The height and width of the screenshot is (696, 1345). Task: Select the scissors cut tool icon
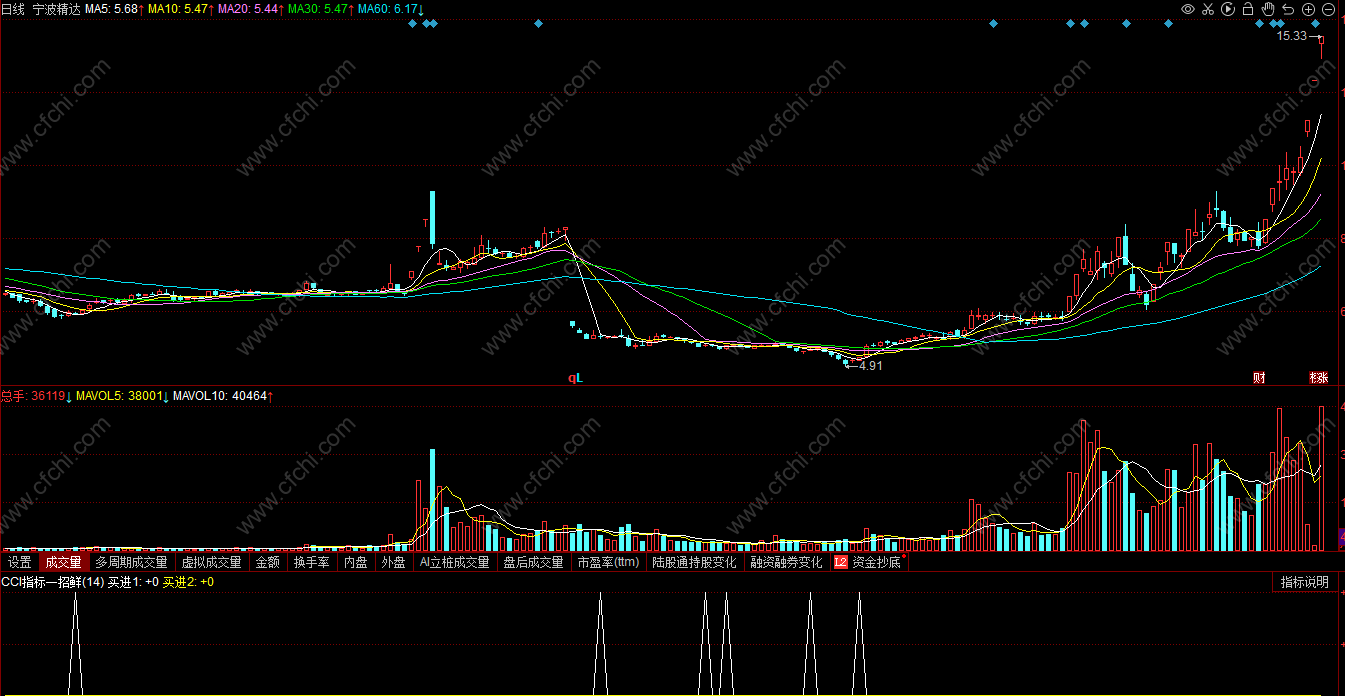click(1208, 9)
